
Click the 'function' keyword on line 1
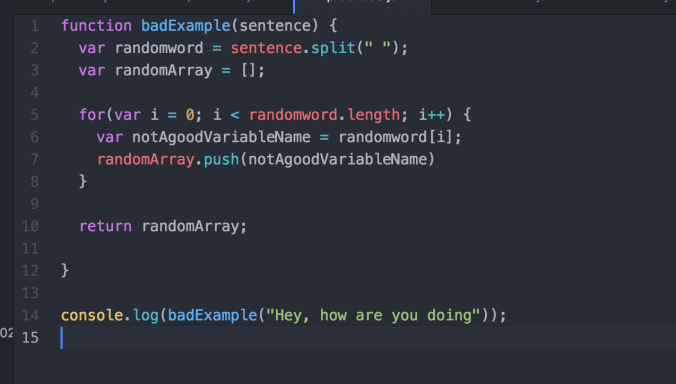pyautogui.click(x=96, y=26)
